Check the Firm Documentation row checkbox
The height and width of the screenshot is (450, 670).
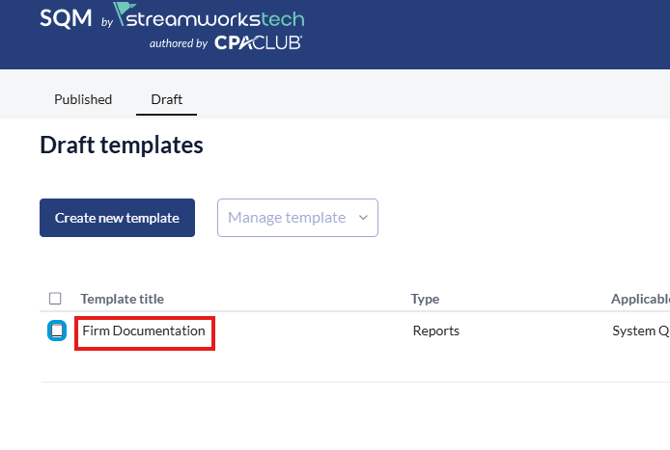57,330
